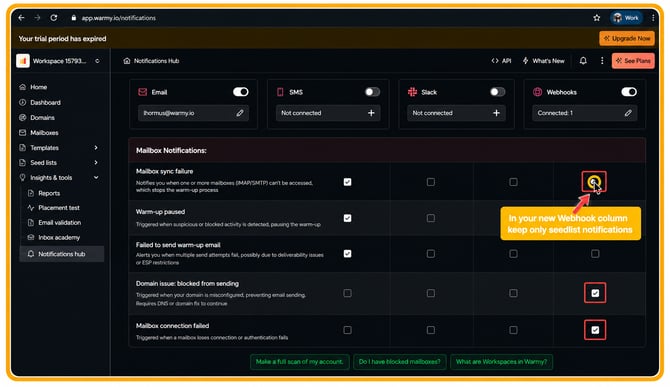The width and height of the screenshot is (670, 387).
Task: Open the browser three-dot menu
Action: click(653, 18)
